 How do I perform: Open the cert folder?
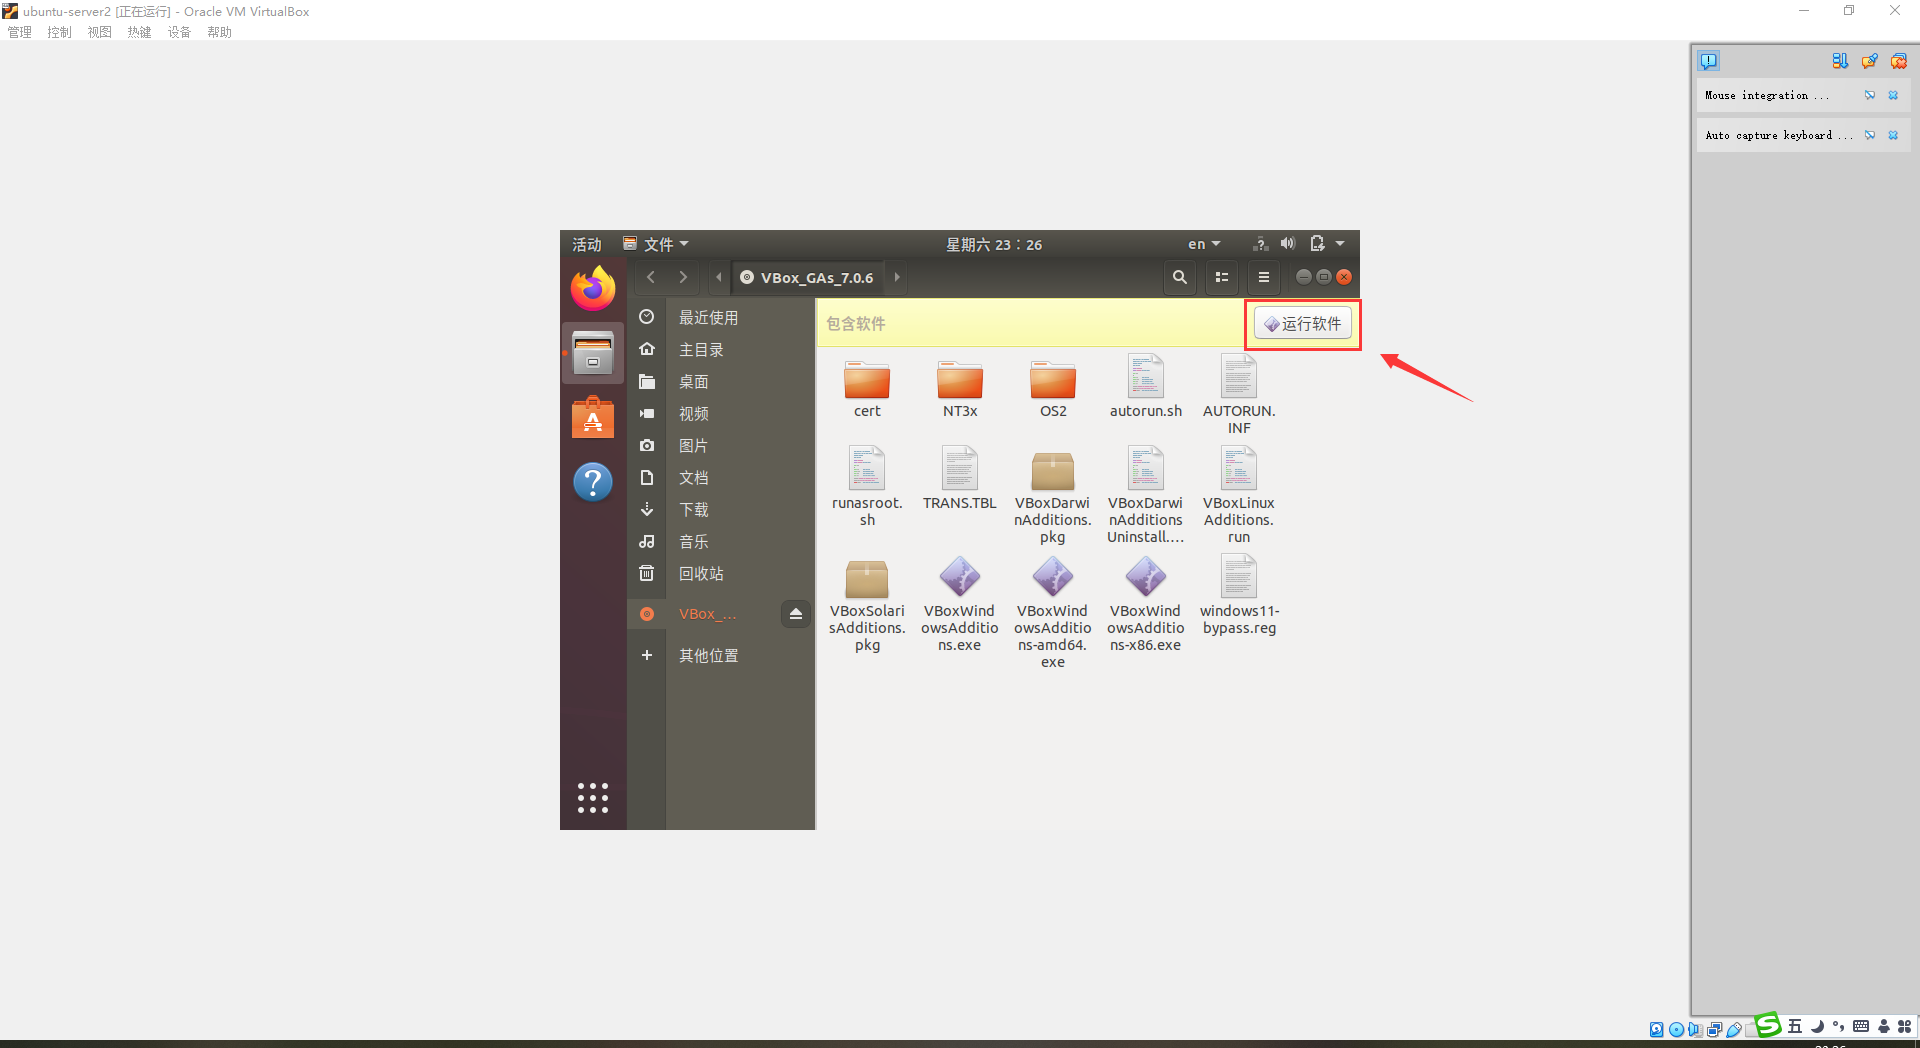pyautogui.click(x=867, y=390)
